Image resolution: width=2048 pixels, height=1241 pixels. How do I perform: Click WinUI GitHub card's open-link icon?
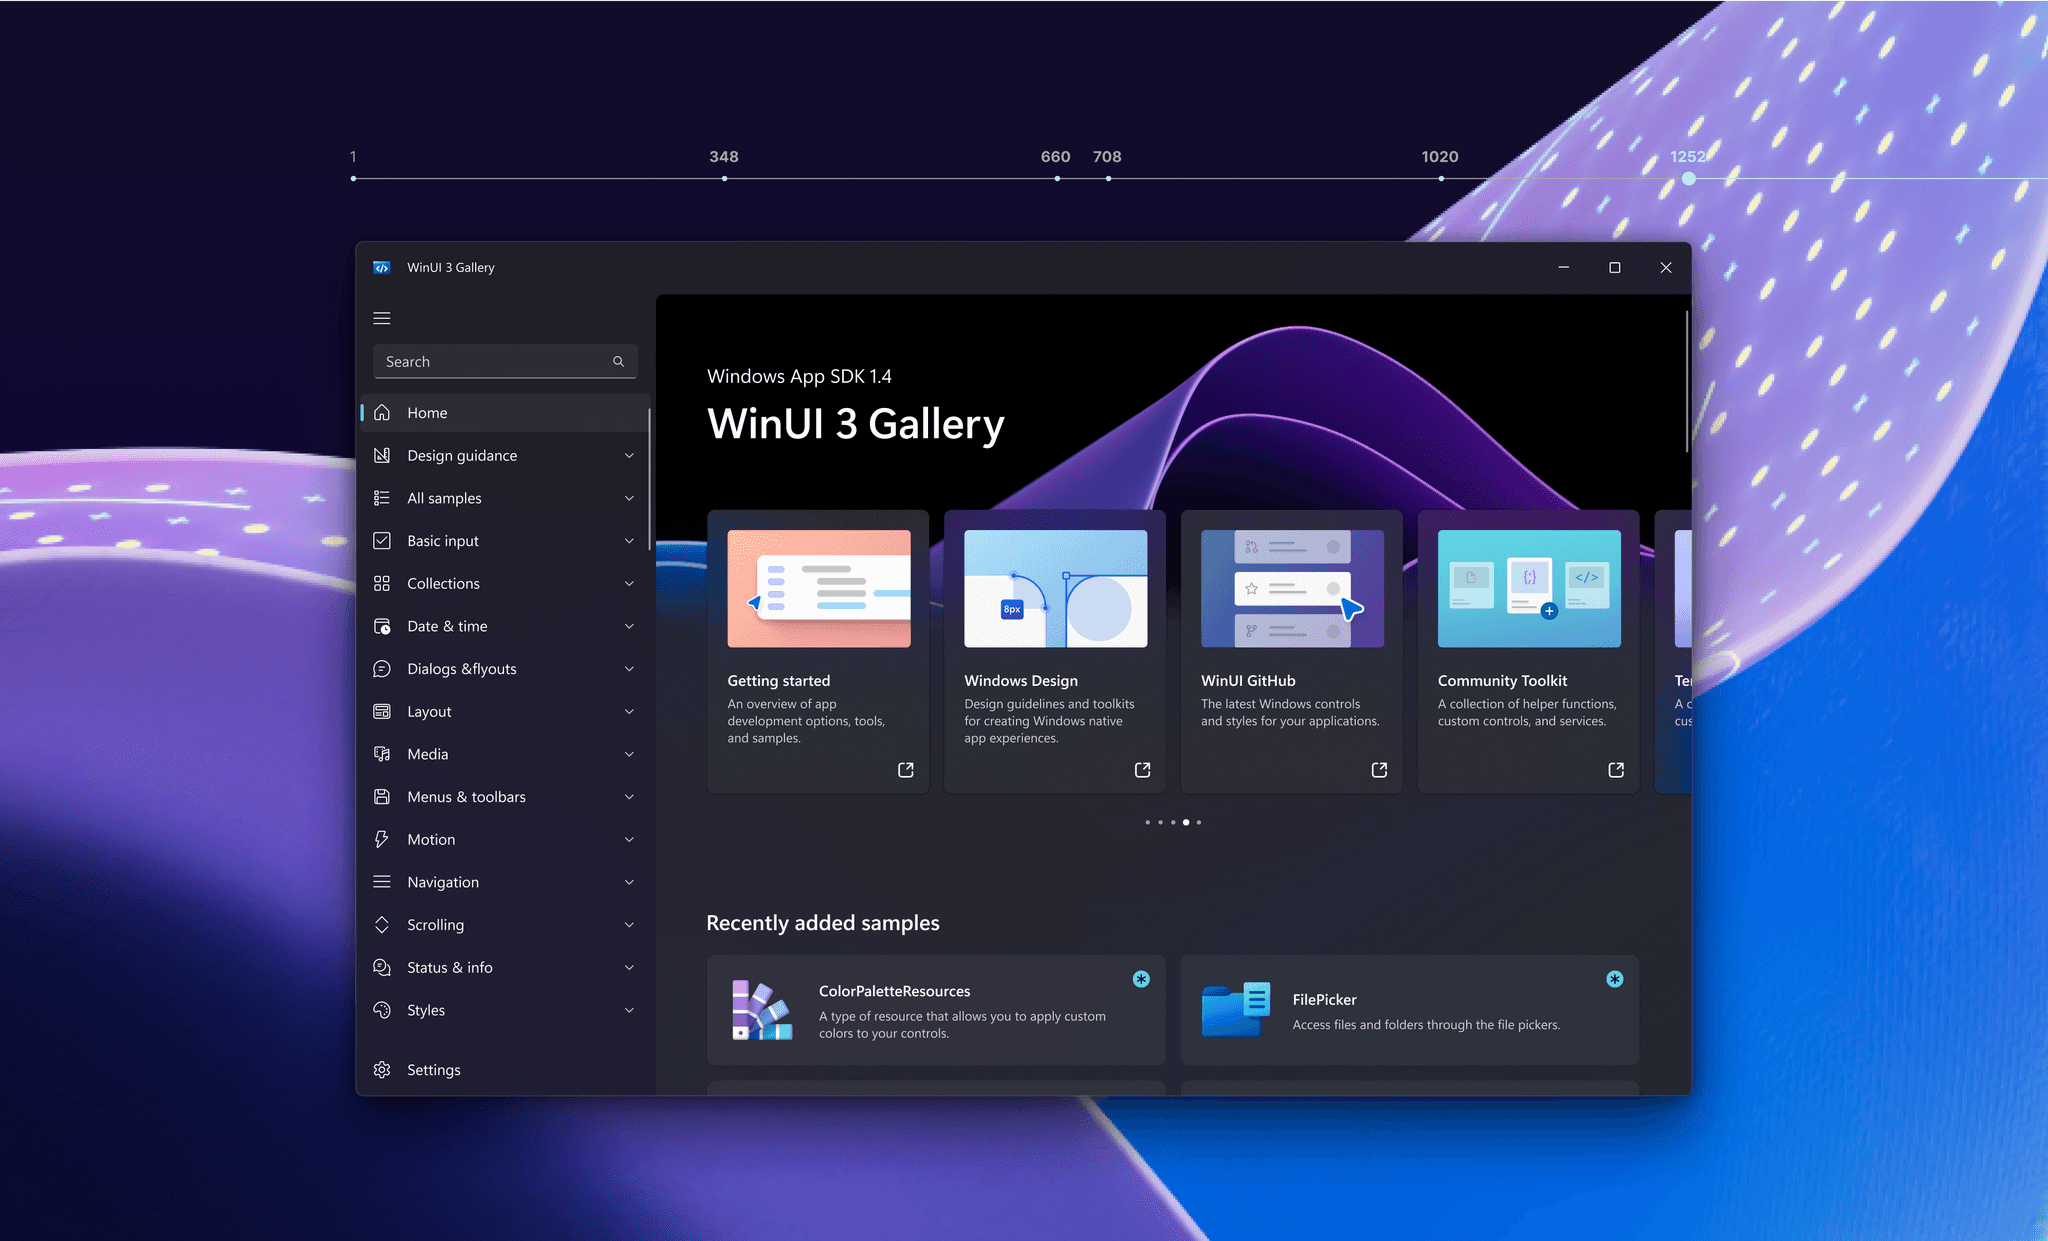[1379, 770]
